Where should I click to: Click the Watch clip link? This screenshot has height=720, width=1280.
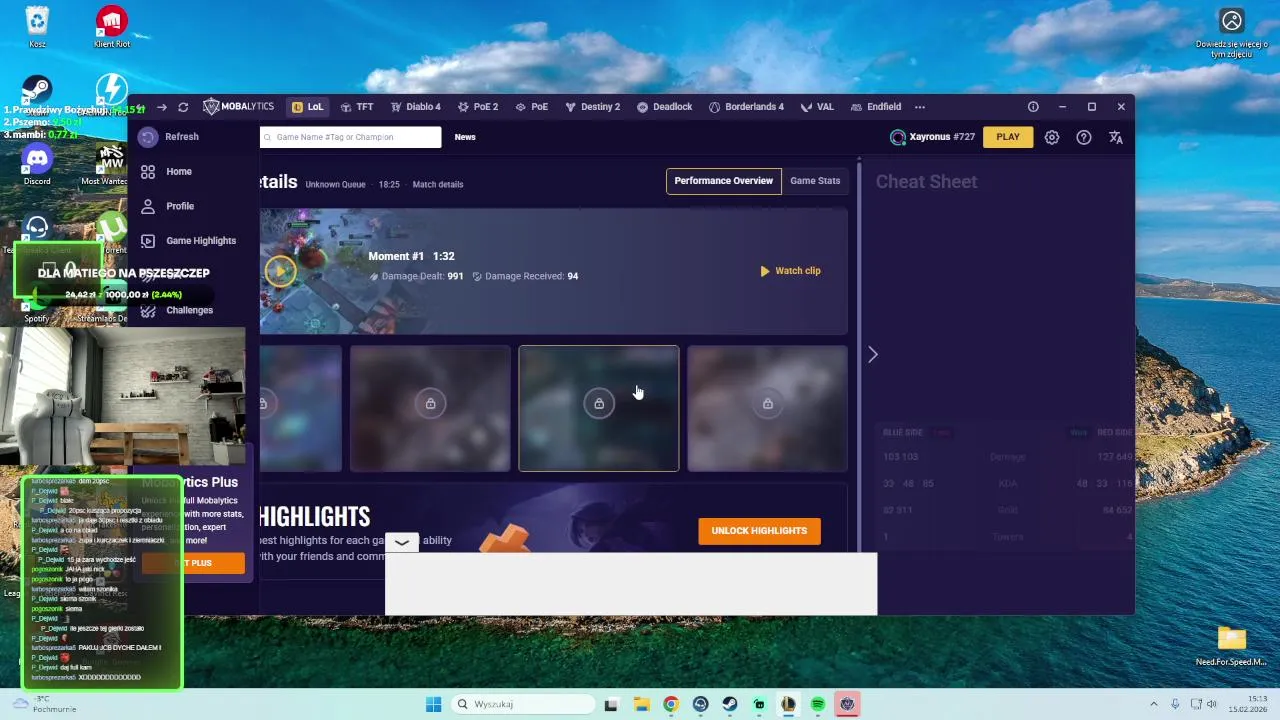point(790,271)
